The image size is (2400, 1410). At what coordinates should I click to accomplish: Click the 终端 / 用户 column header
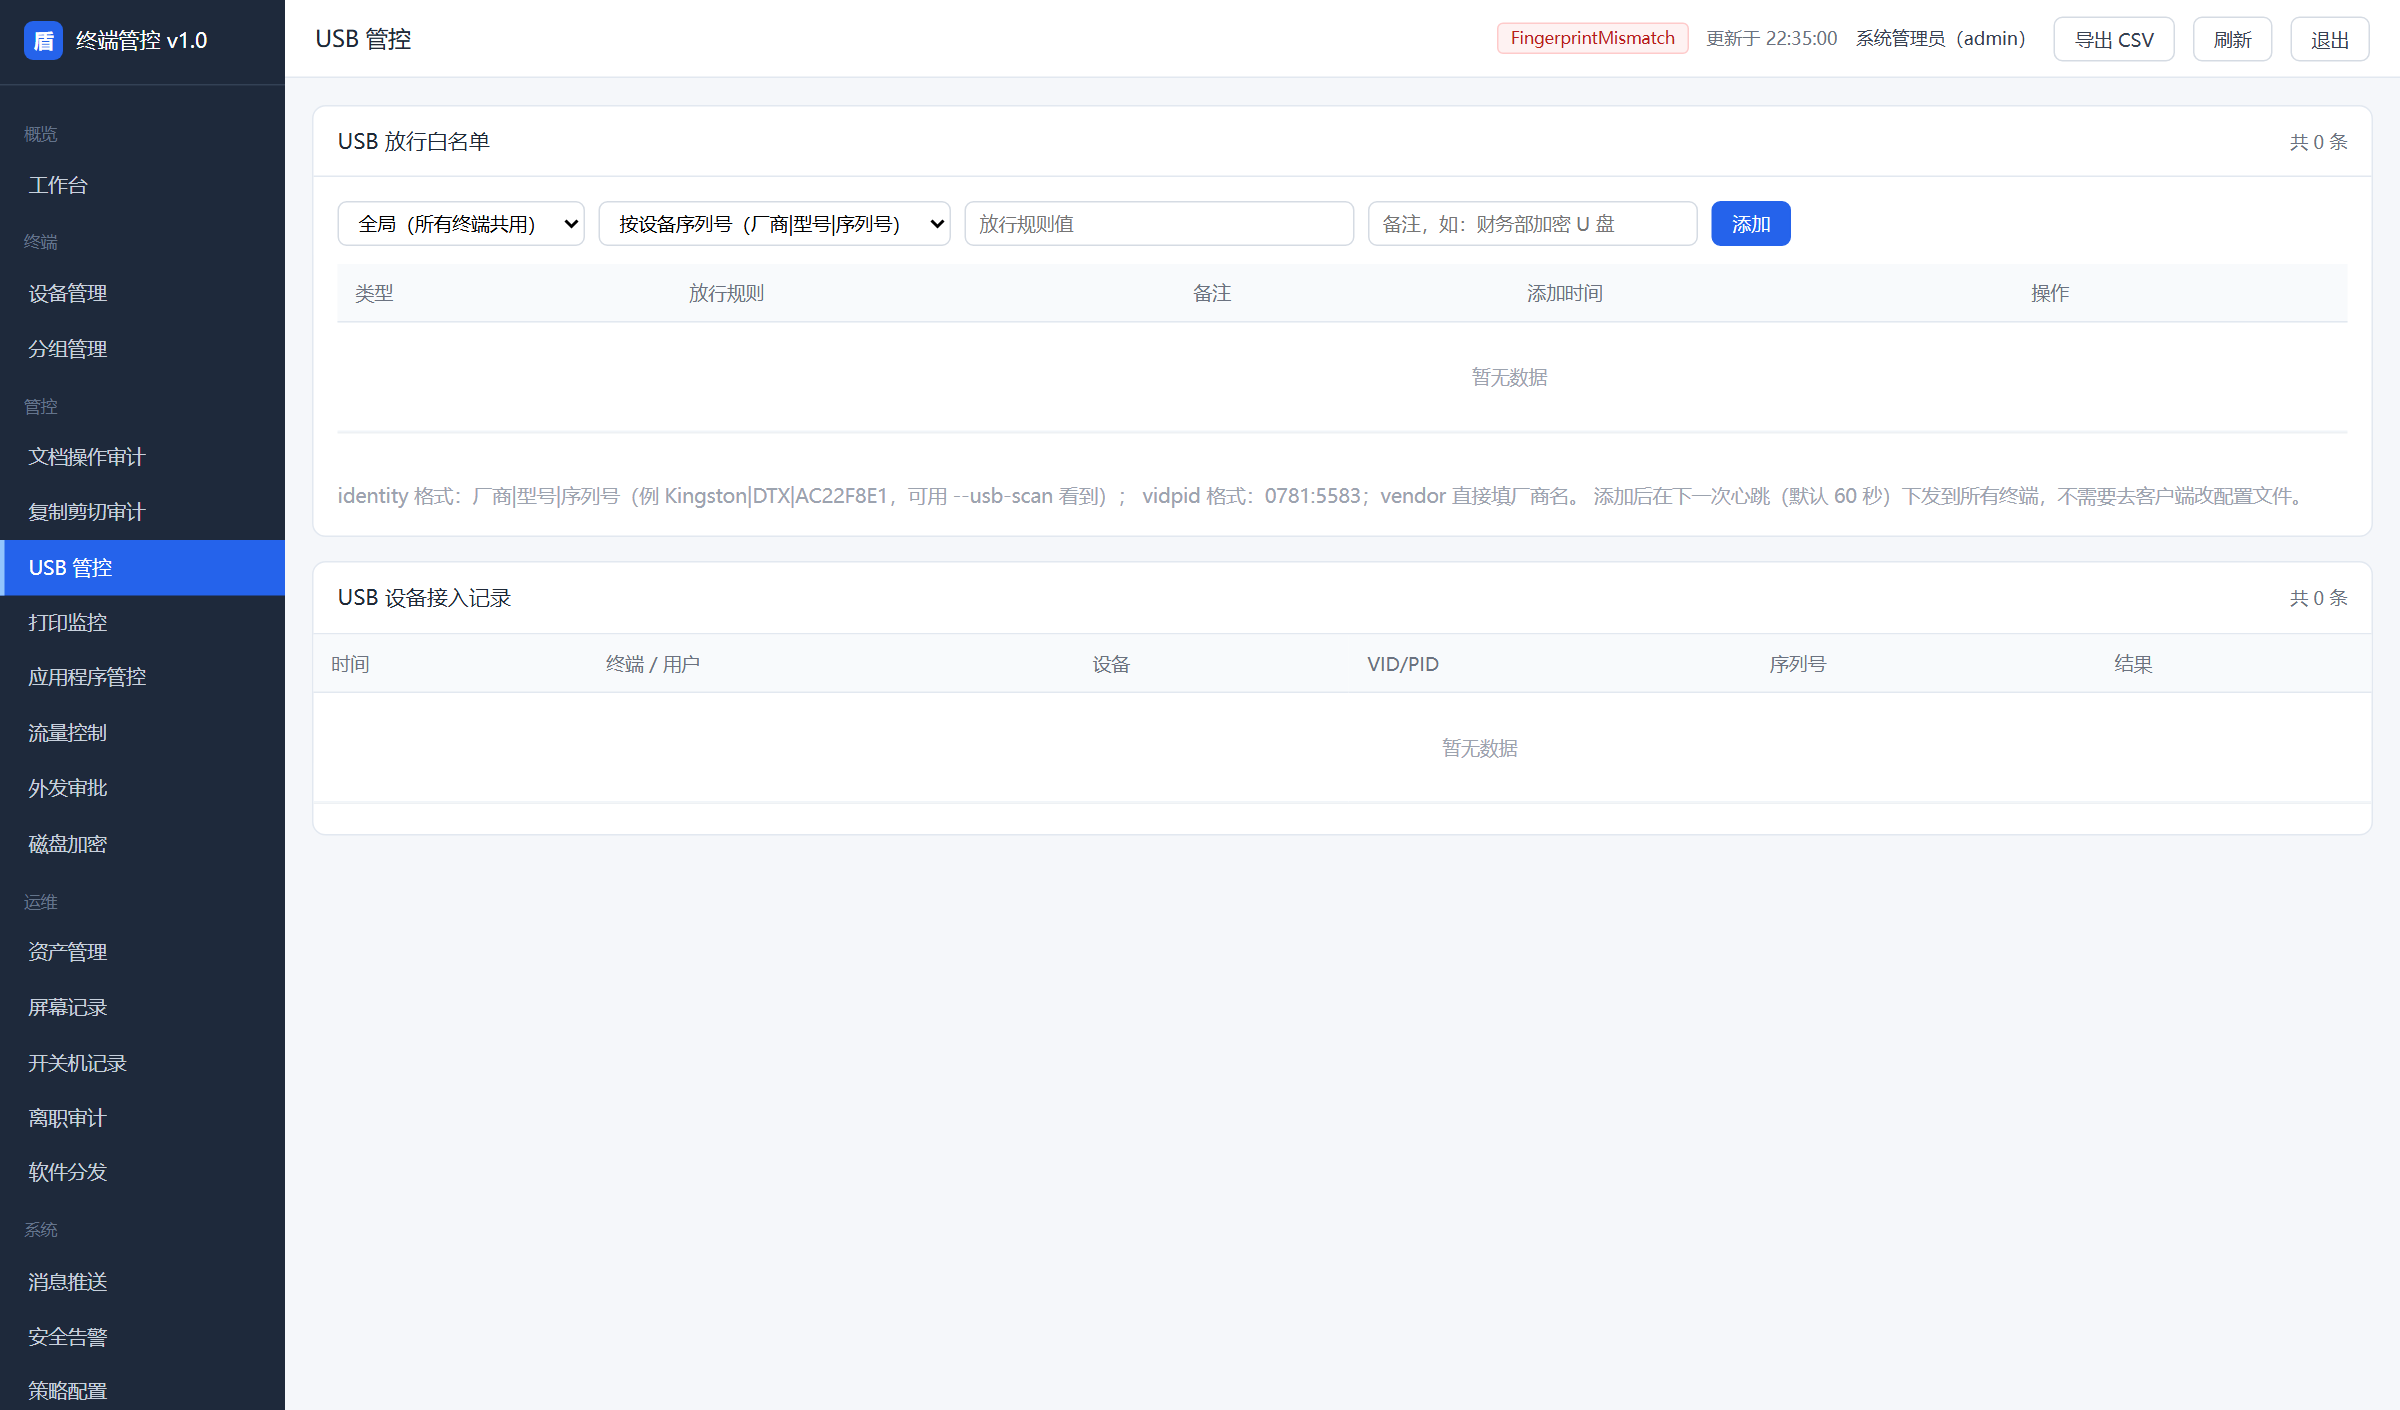(x=652, y=664)
